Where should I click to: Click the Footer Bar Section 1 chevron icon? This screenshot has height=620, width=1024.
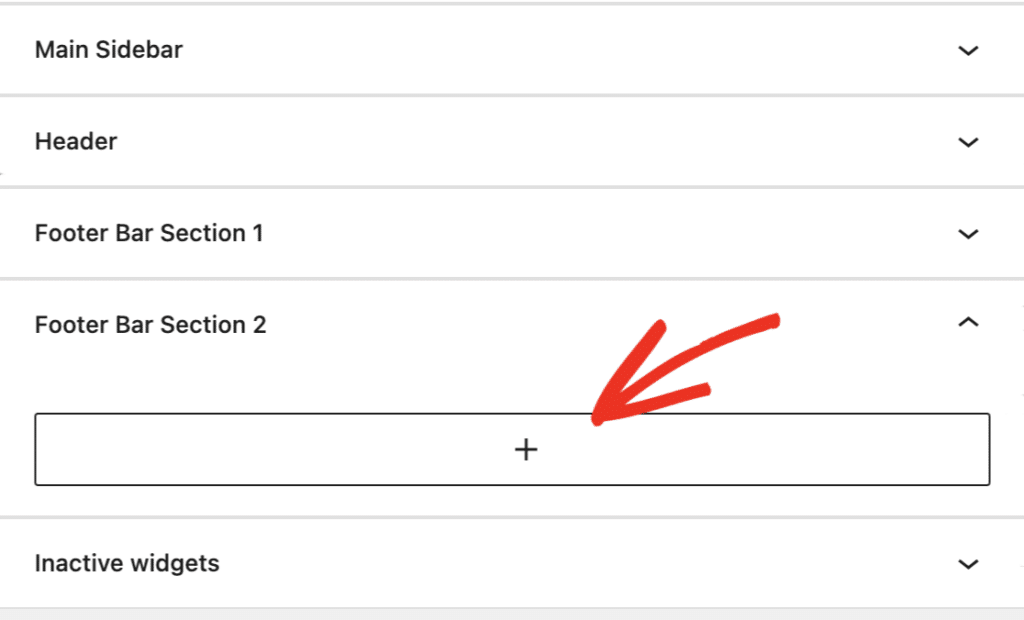point(968,233)
